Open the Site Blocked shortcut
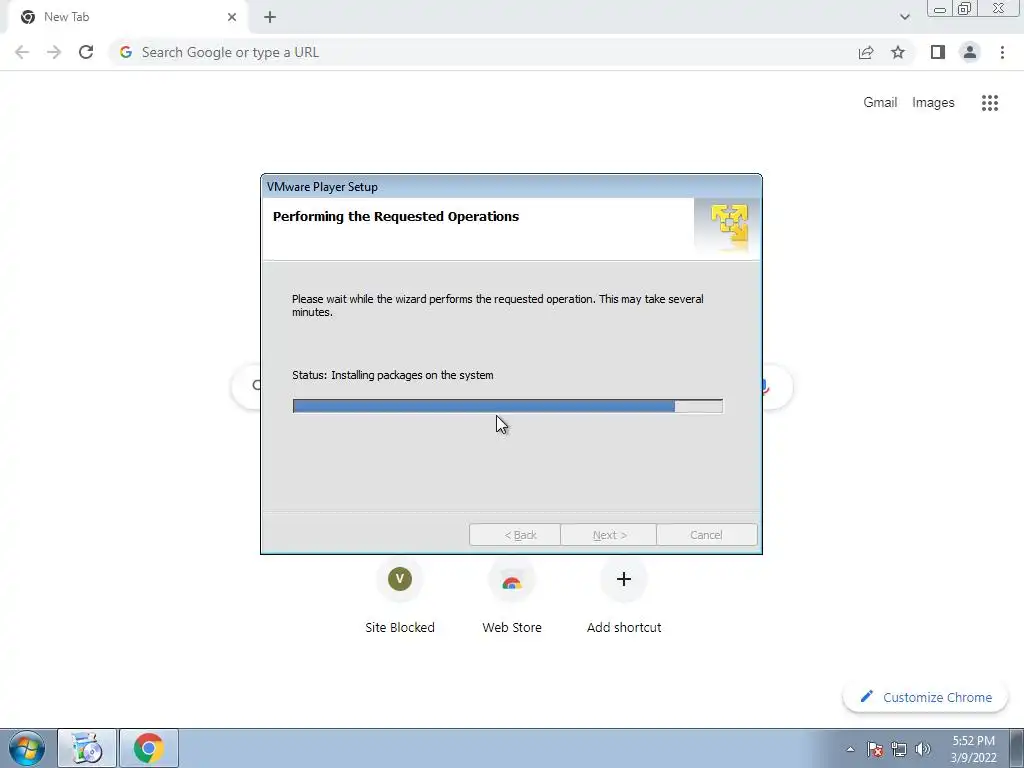Viewport: 1024px width, 768px height. (x=400, y=596)
